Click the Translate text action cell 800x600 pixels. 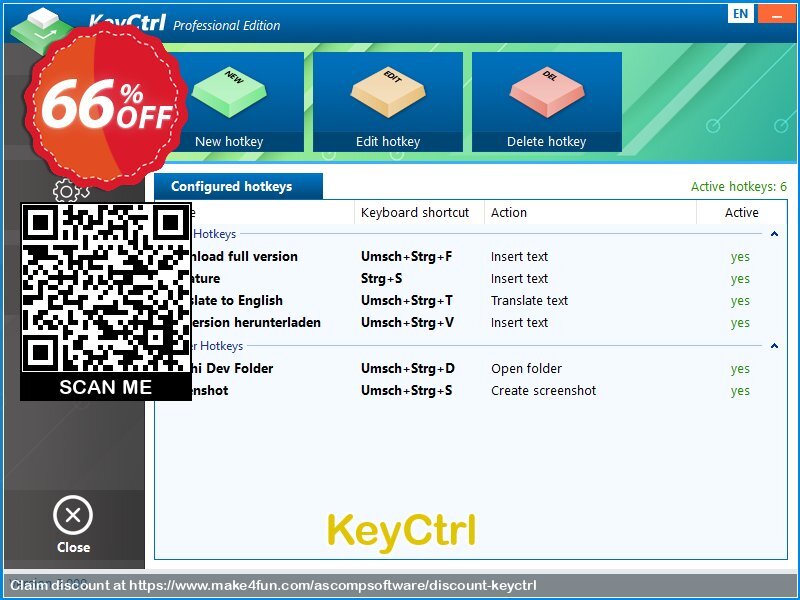tap(529, 301)
